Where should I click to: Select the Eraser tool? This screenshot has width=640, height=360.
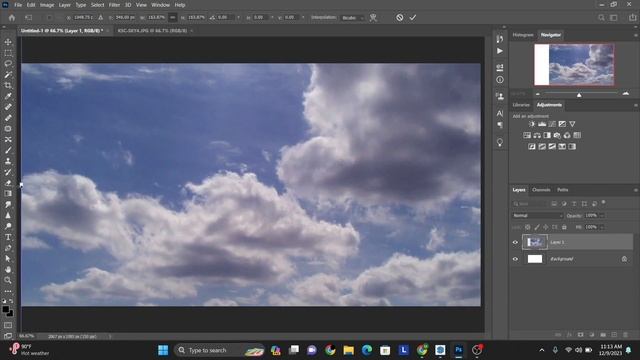click(x=8, y=183)
